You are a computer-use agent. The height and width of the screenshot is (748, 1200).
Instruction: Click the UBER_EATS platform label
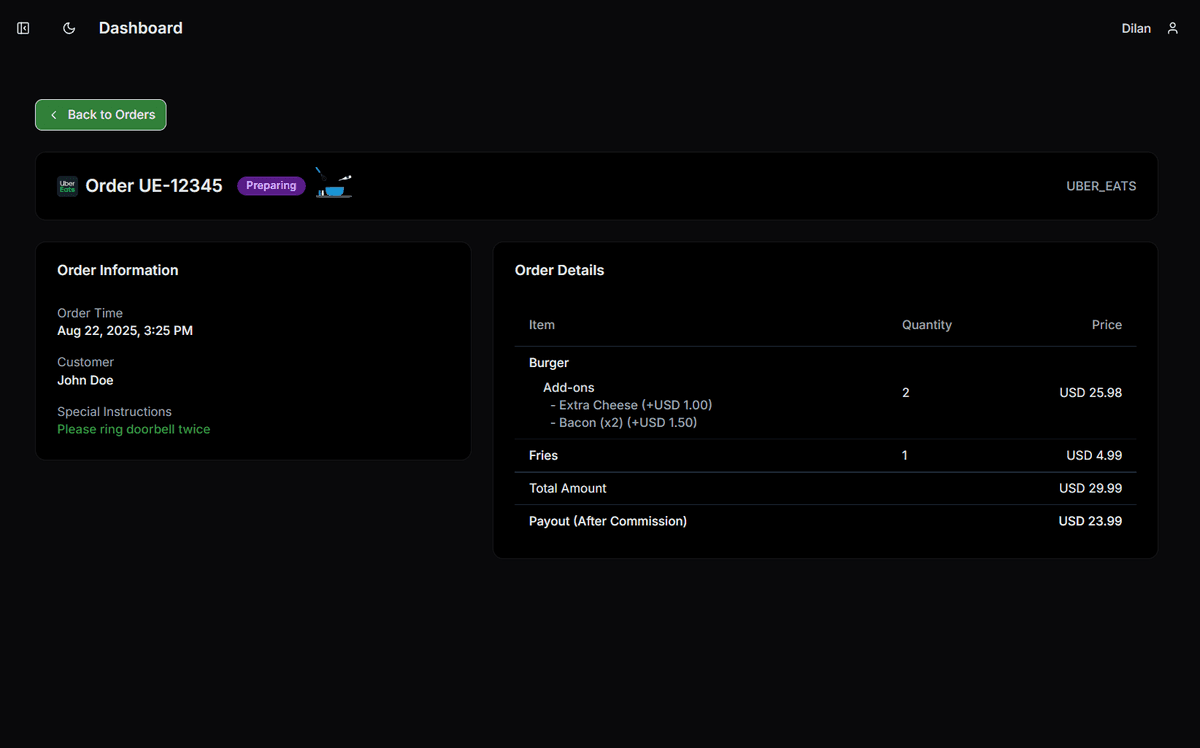pyautogui.click(x=1101, y=186)
